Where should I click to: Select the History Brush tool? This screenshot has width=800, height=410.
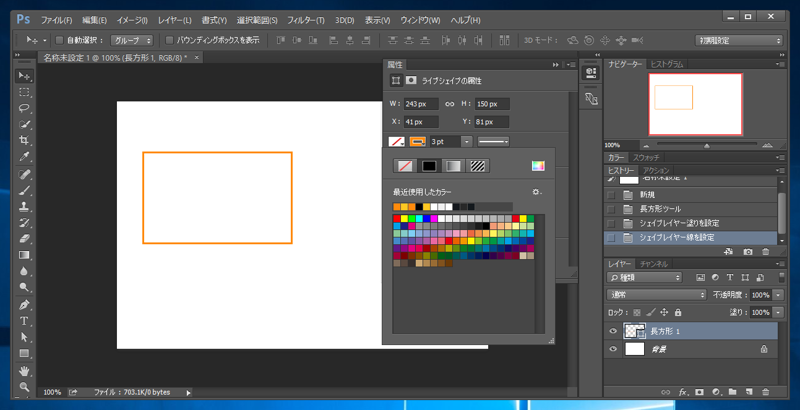pyautogui.click(x=24, y=223)
